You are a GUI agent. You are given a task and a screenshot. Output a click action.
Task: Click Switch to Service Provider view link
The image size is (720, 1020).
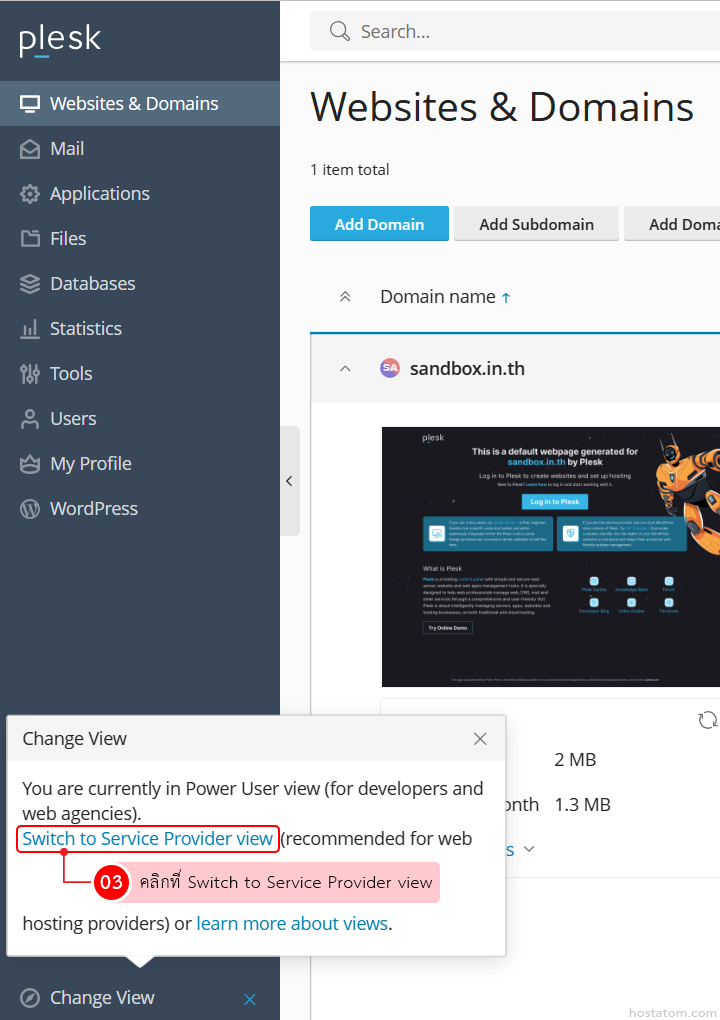coord(148,838)
